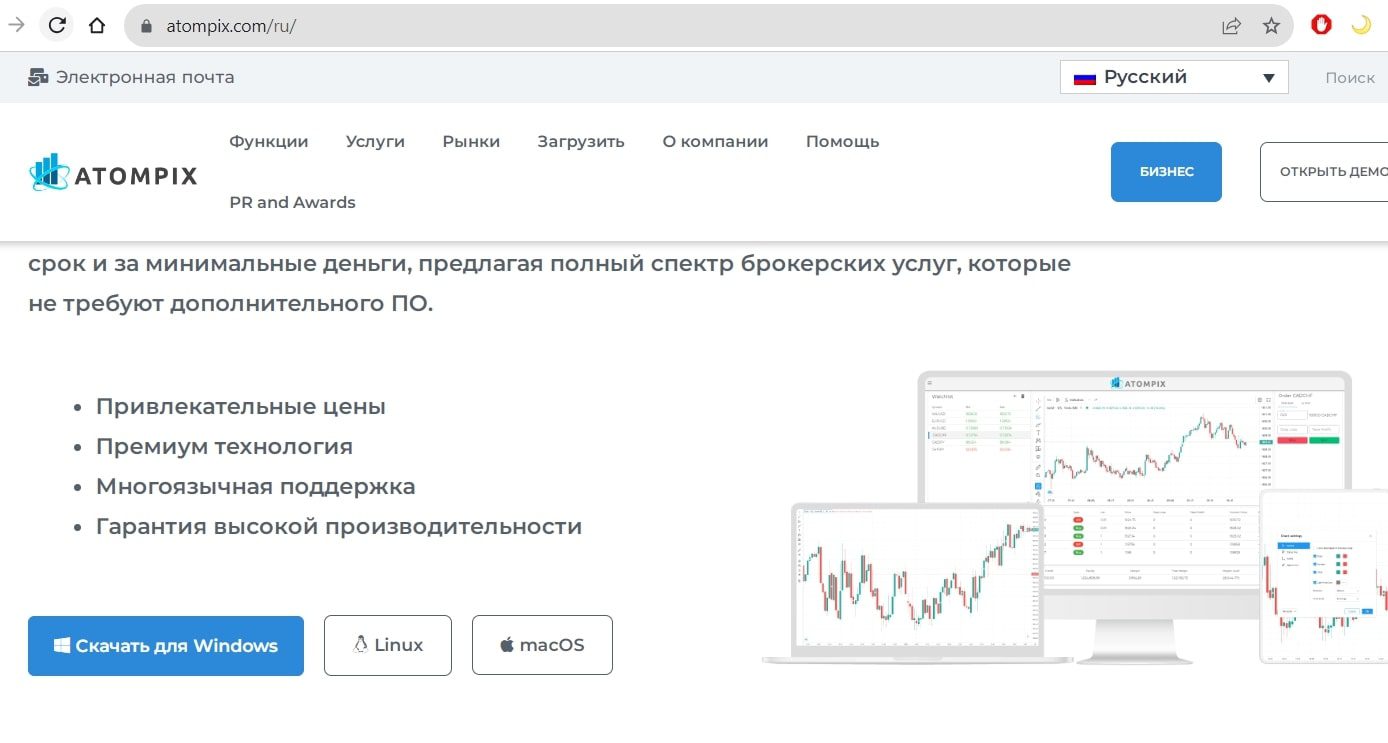Image resolution: width=1388 pixels, height=743 pixels.
Task: Click the desktop monitor platform screenshot
Action: coord(1135,515)
